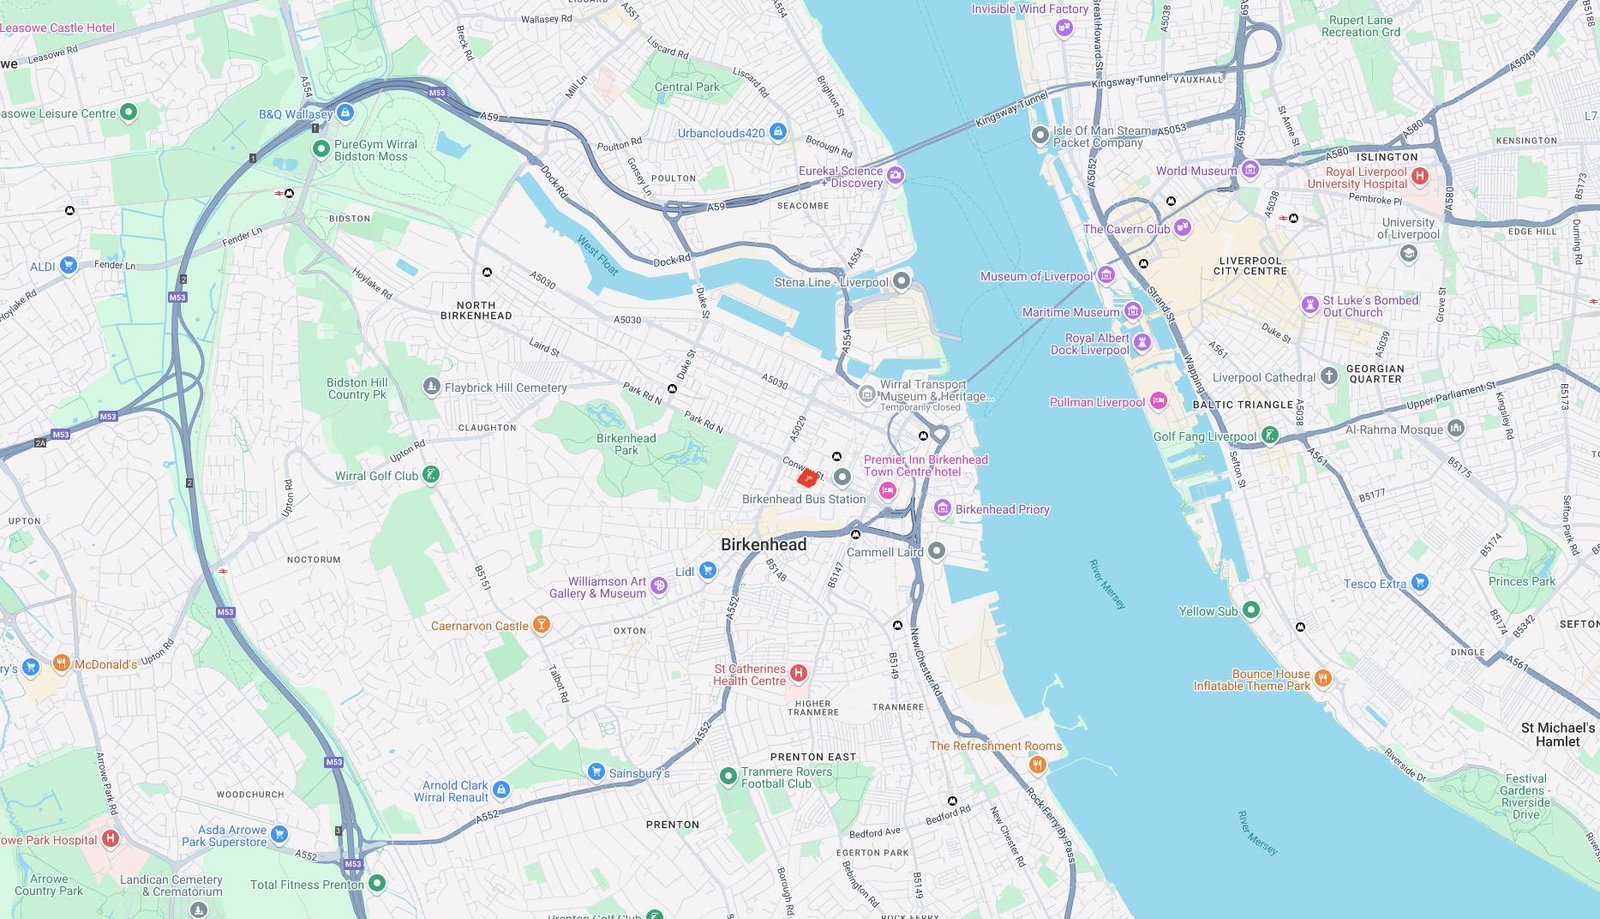Open the Royal Liverpool University Hospital marker

click(x=1419, y=176)
